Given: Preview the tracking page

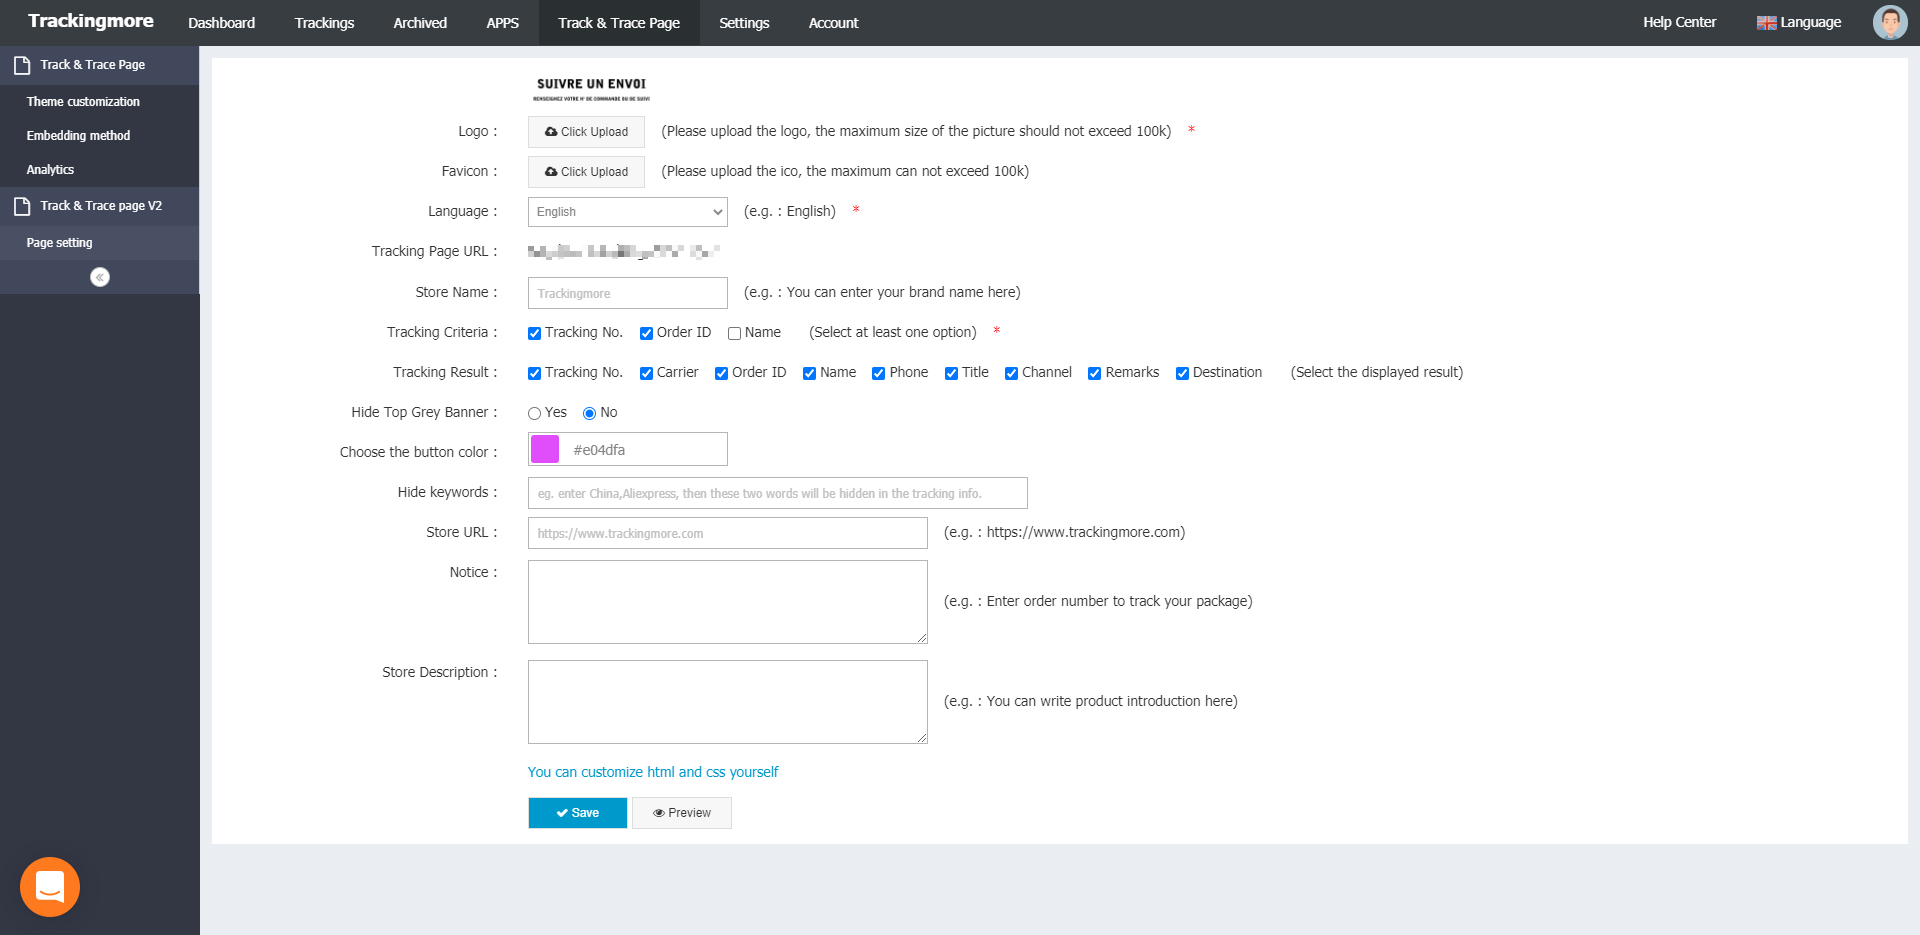Looking at the screenshot, I should [682, 813].
